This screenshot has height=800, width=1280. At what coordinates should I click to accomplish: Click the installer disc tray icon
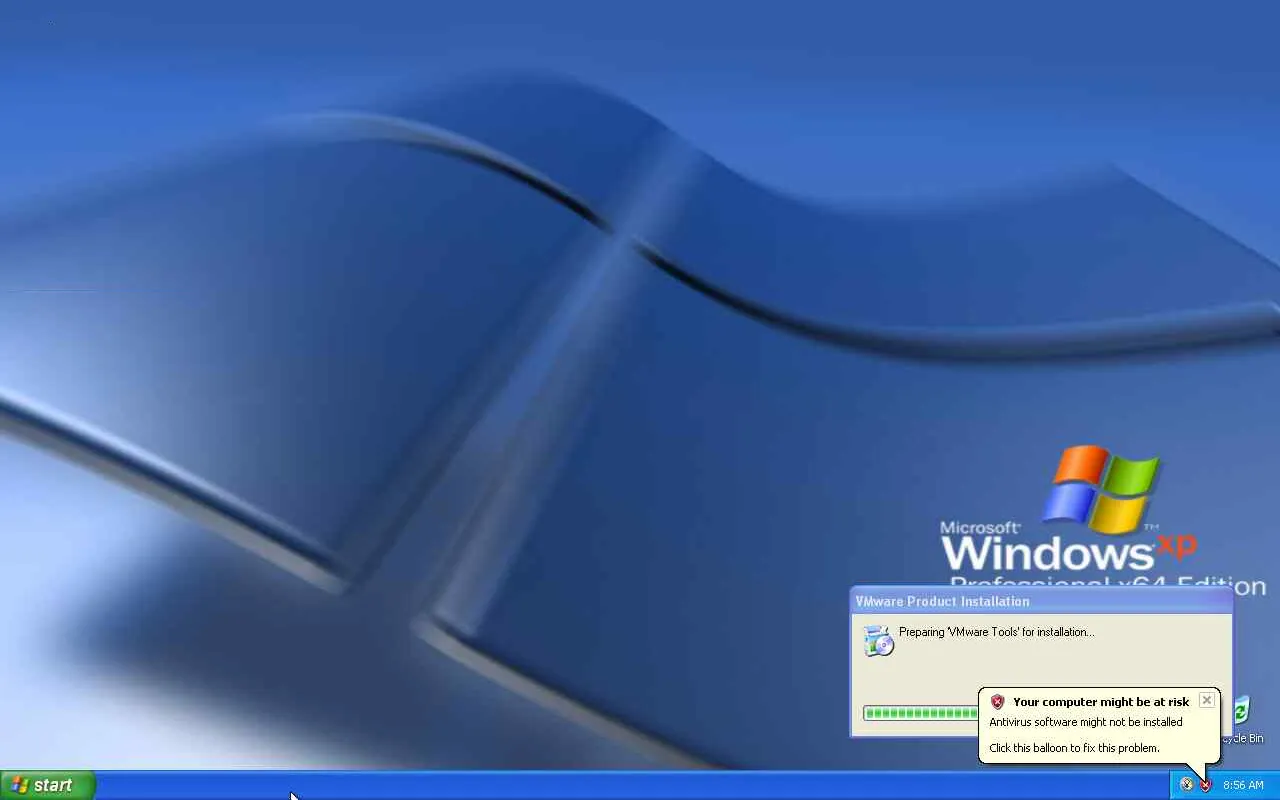coord(1186,785)
